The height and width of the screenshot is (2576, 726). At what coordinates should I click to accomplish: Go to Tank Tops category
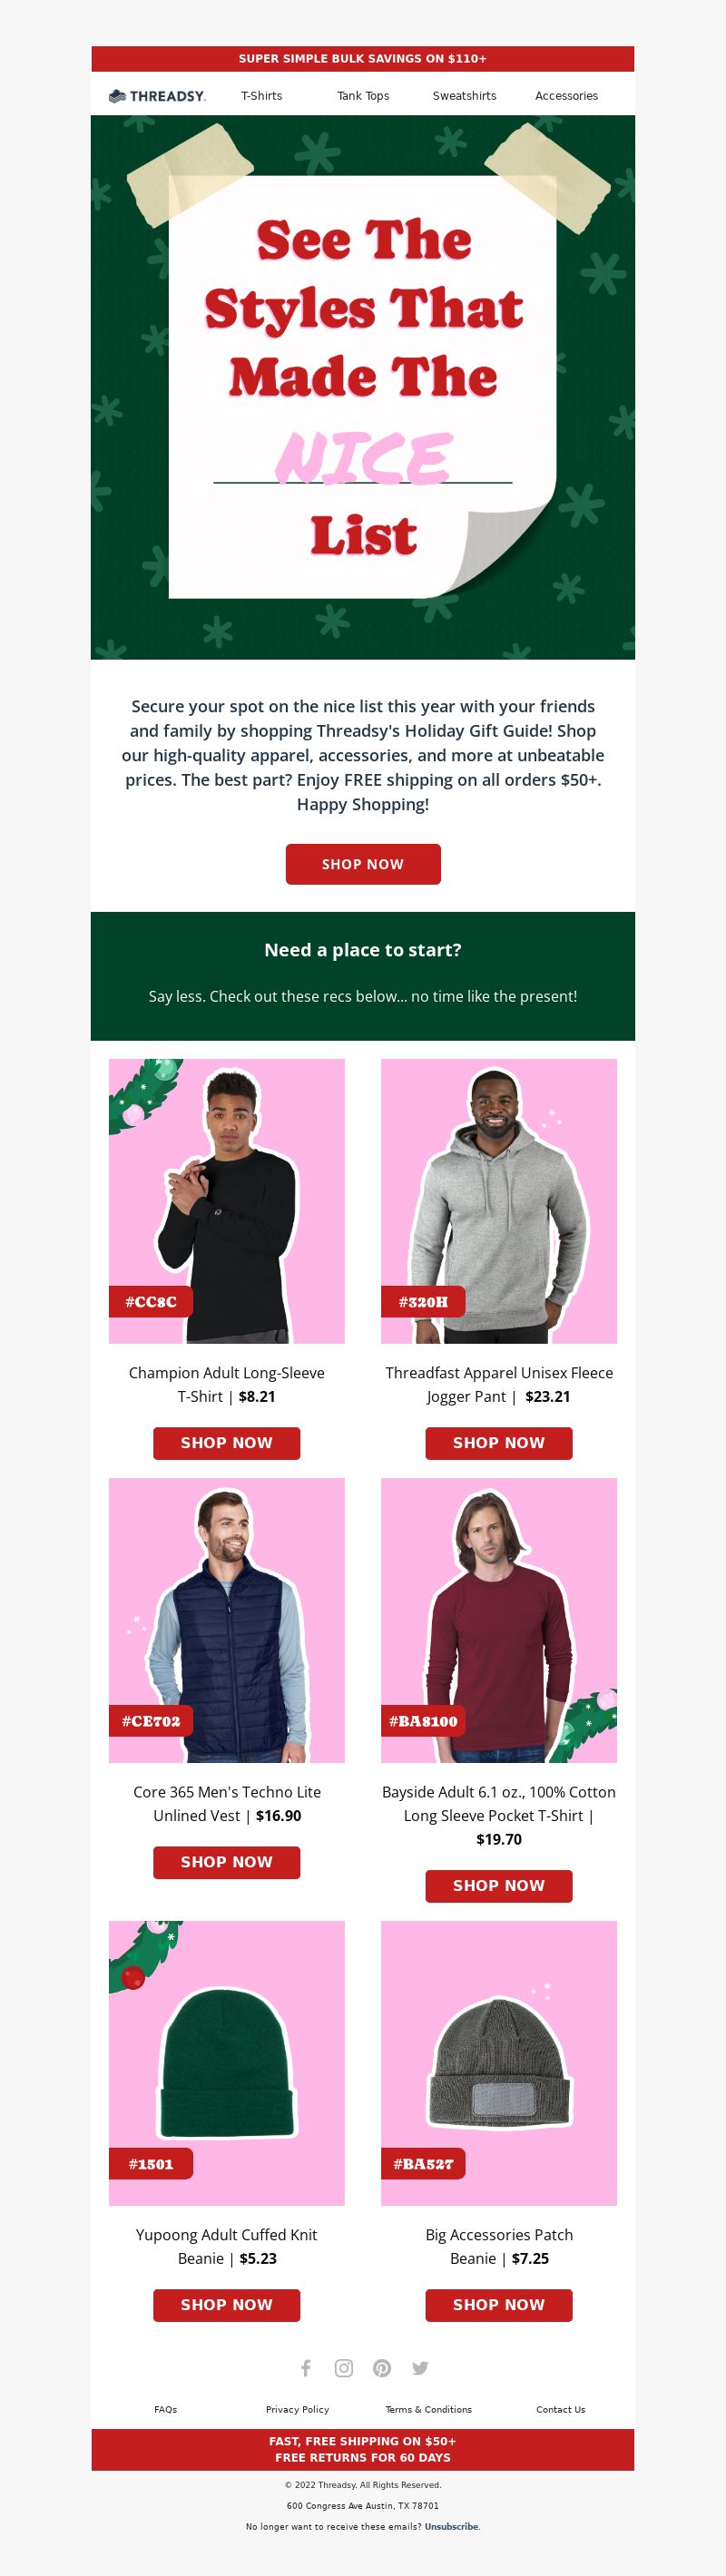tap(363, 96)
